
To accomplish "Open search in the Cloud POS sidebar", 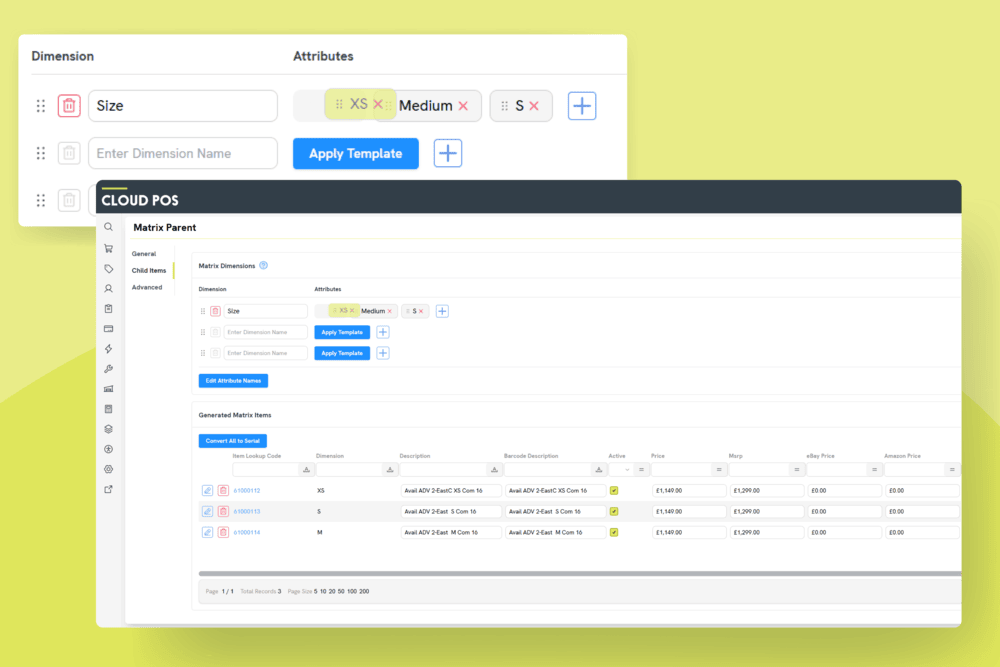I will pyautogui.click(x=108, y=227).
